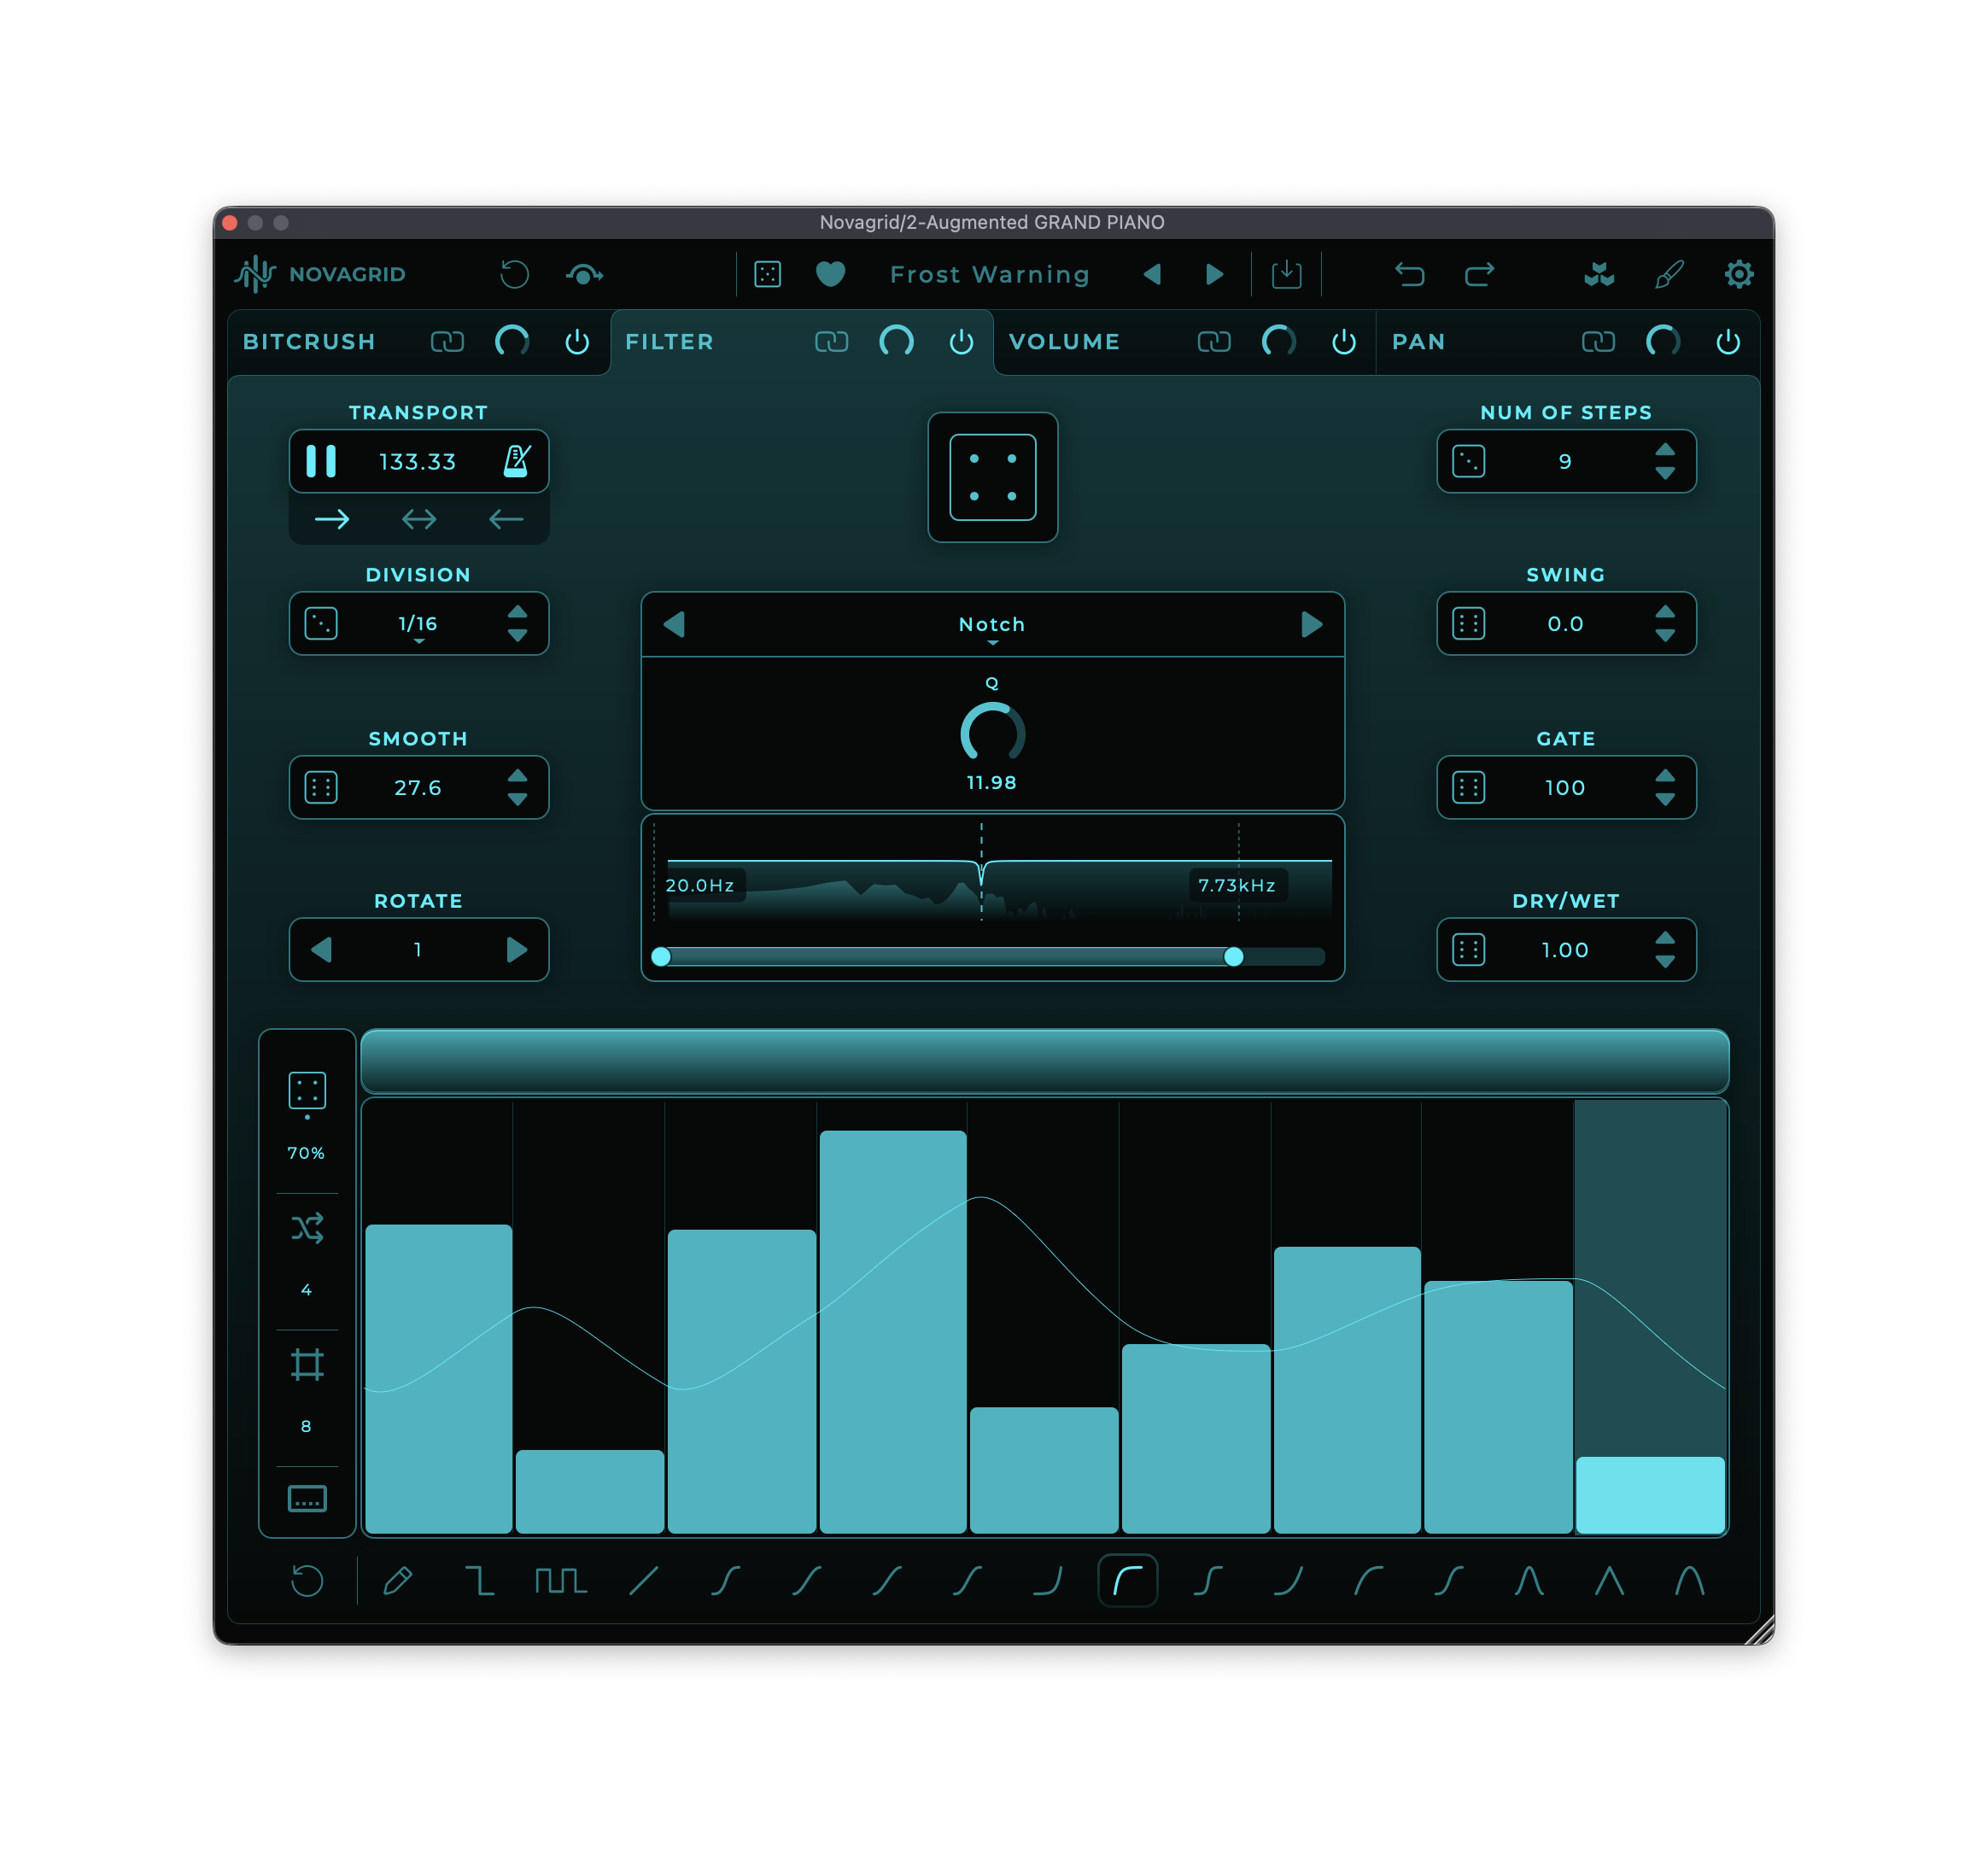Click the save preset download icon
1988x1865 pixels.
1286,274
